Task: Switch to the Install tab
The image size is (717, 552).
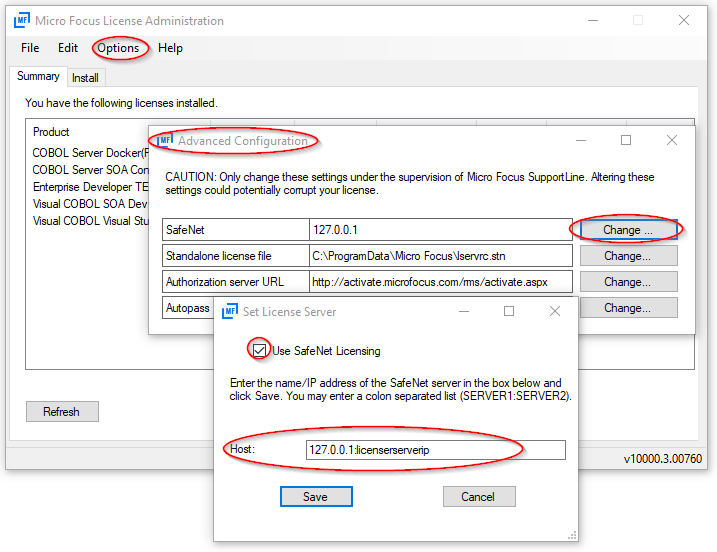Action: click(x=85, y=78)
